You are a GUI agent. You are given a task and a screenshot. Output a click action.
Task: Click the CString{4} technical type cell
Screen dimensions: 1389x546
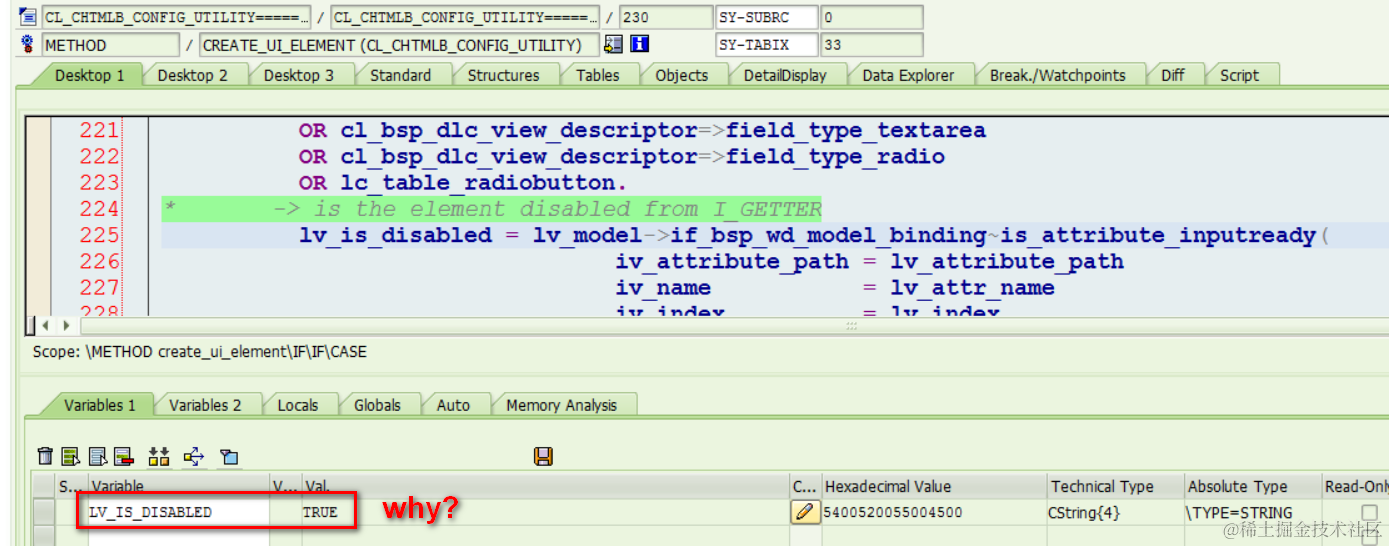click(x=1115, y=512)
